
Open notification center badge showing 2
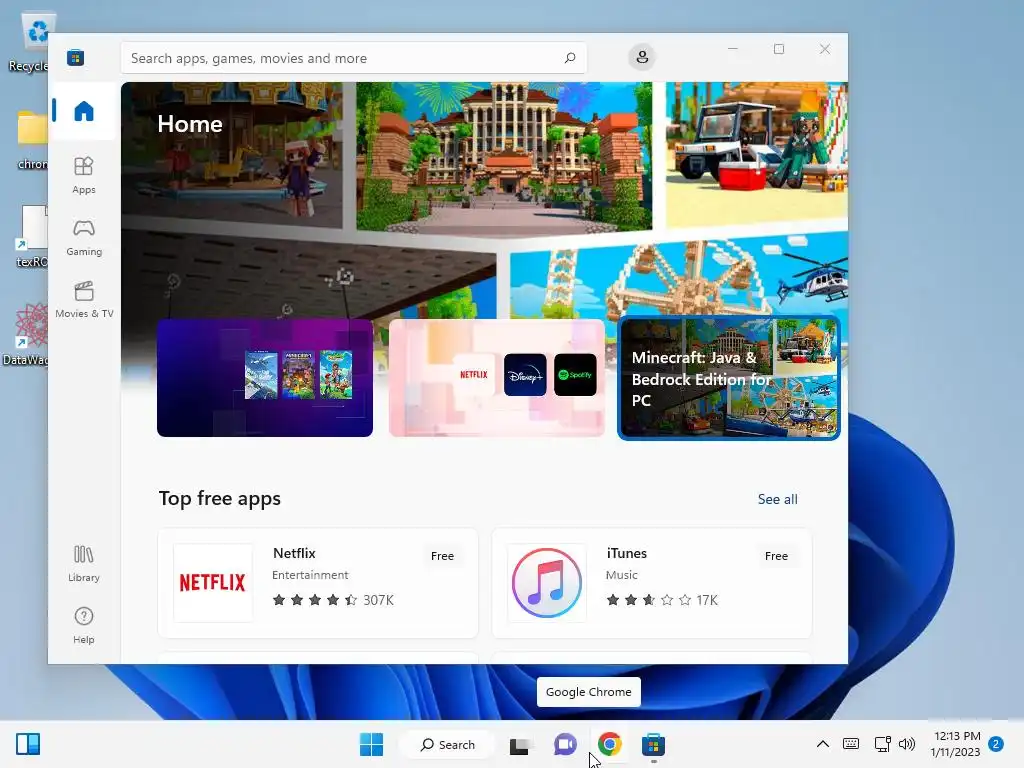(996, 744)
